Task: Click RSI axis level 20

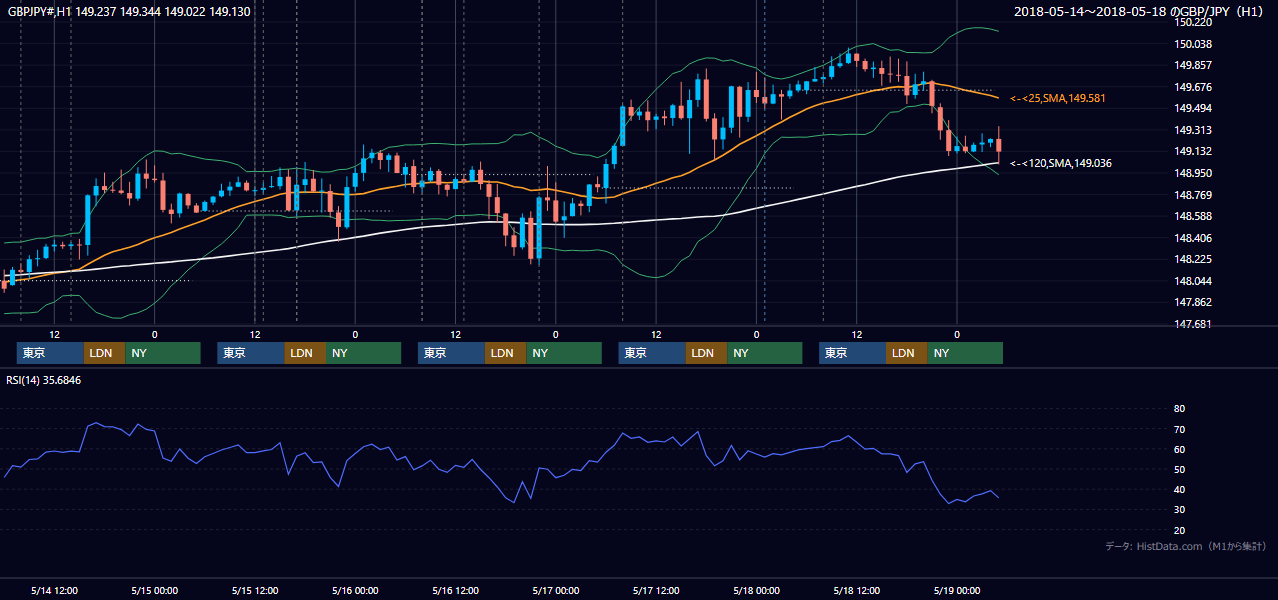Action: click(1179, 530)
